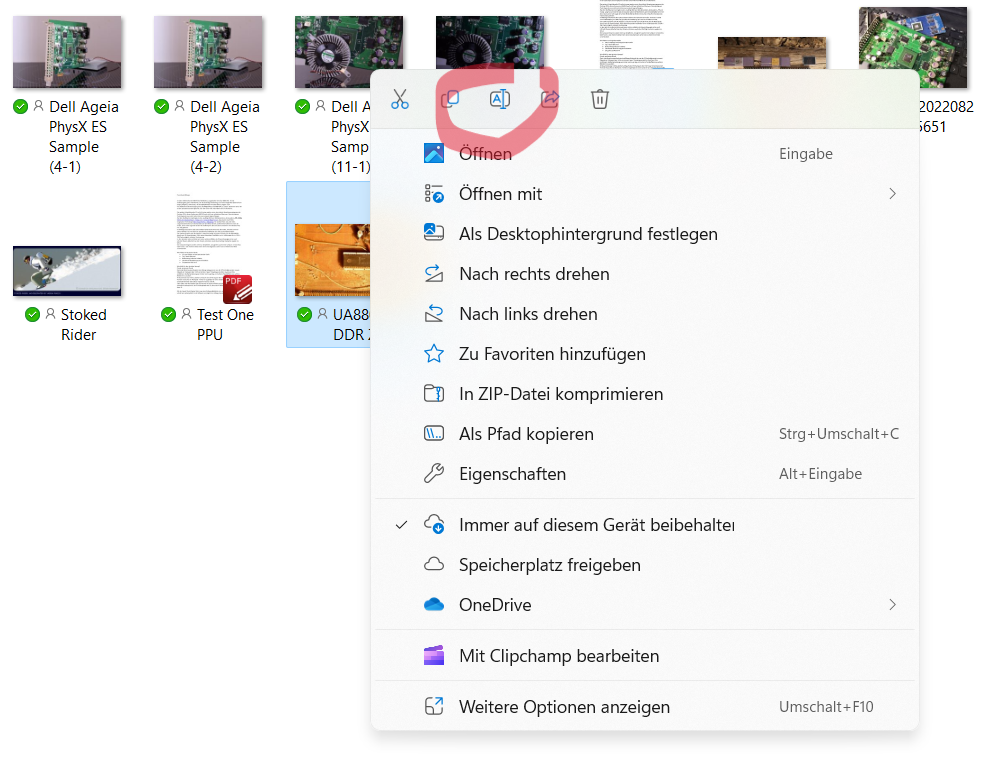Expand the OneDrive chevron arrow
984x778 pixels.
pyautogui.click(x=892, y=605)
